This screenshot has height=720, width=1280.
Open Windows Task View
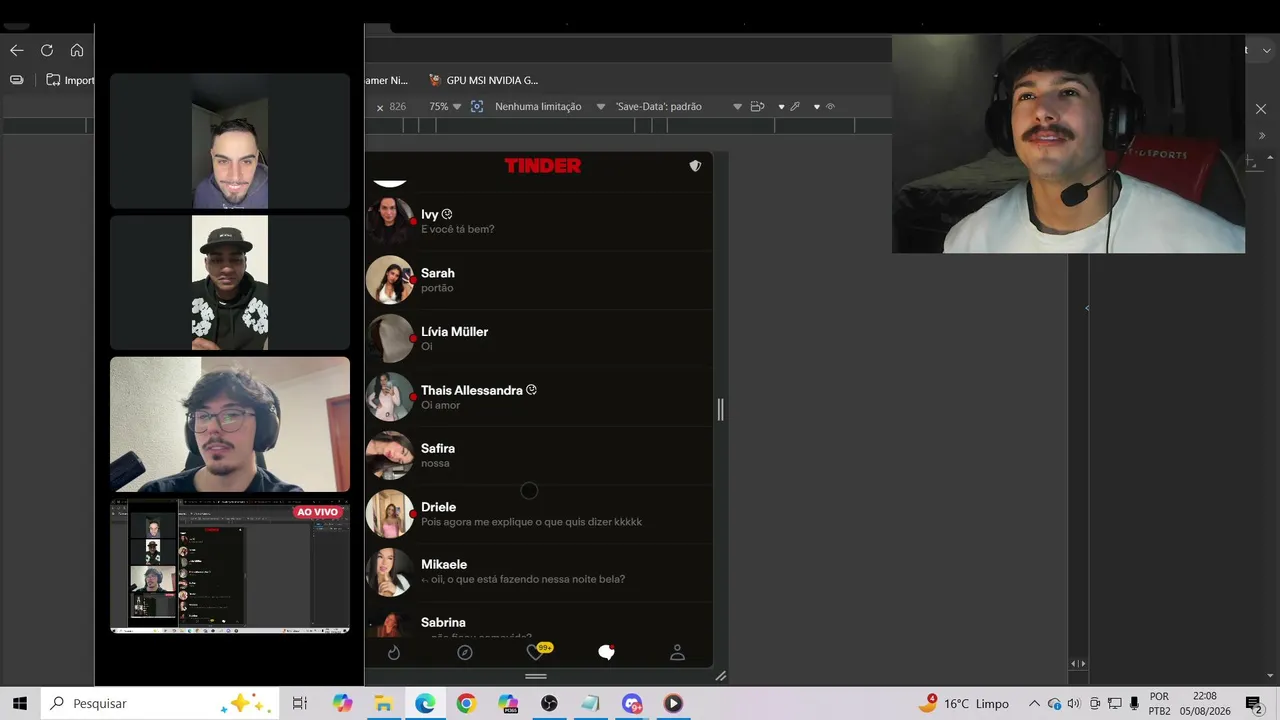coord(299,703)
